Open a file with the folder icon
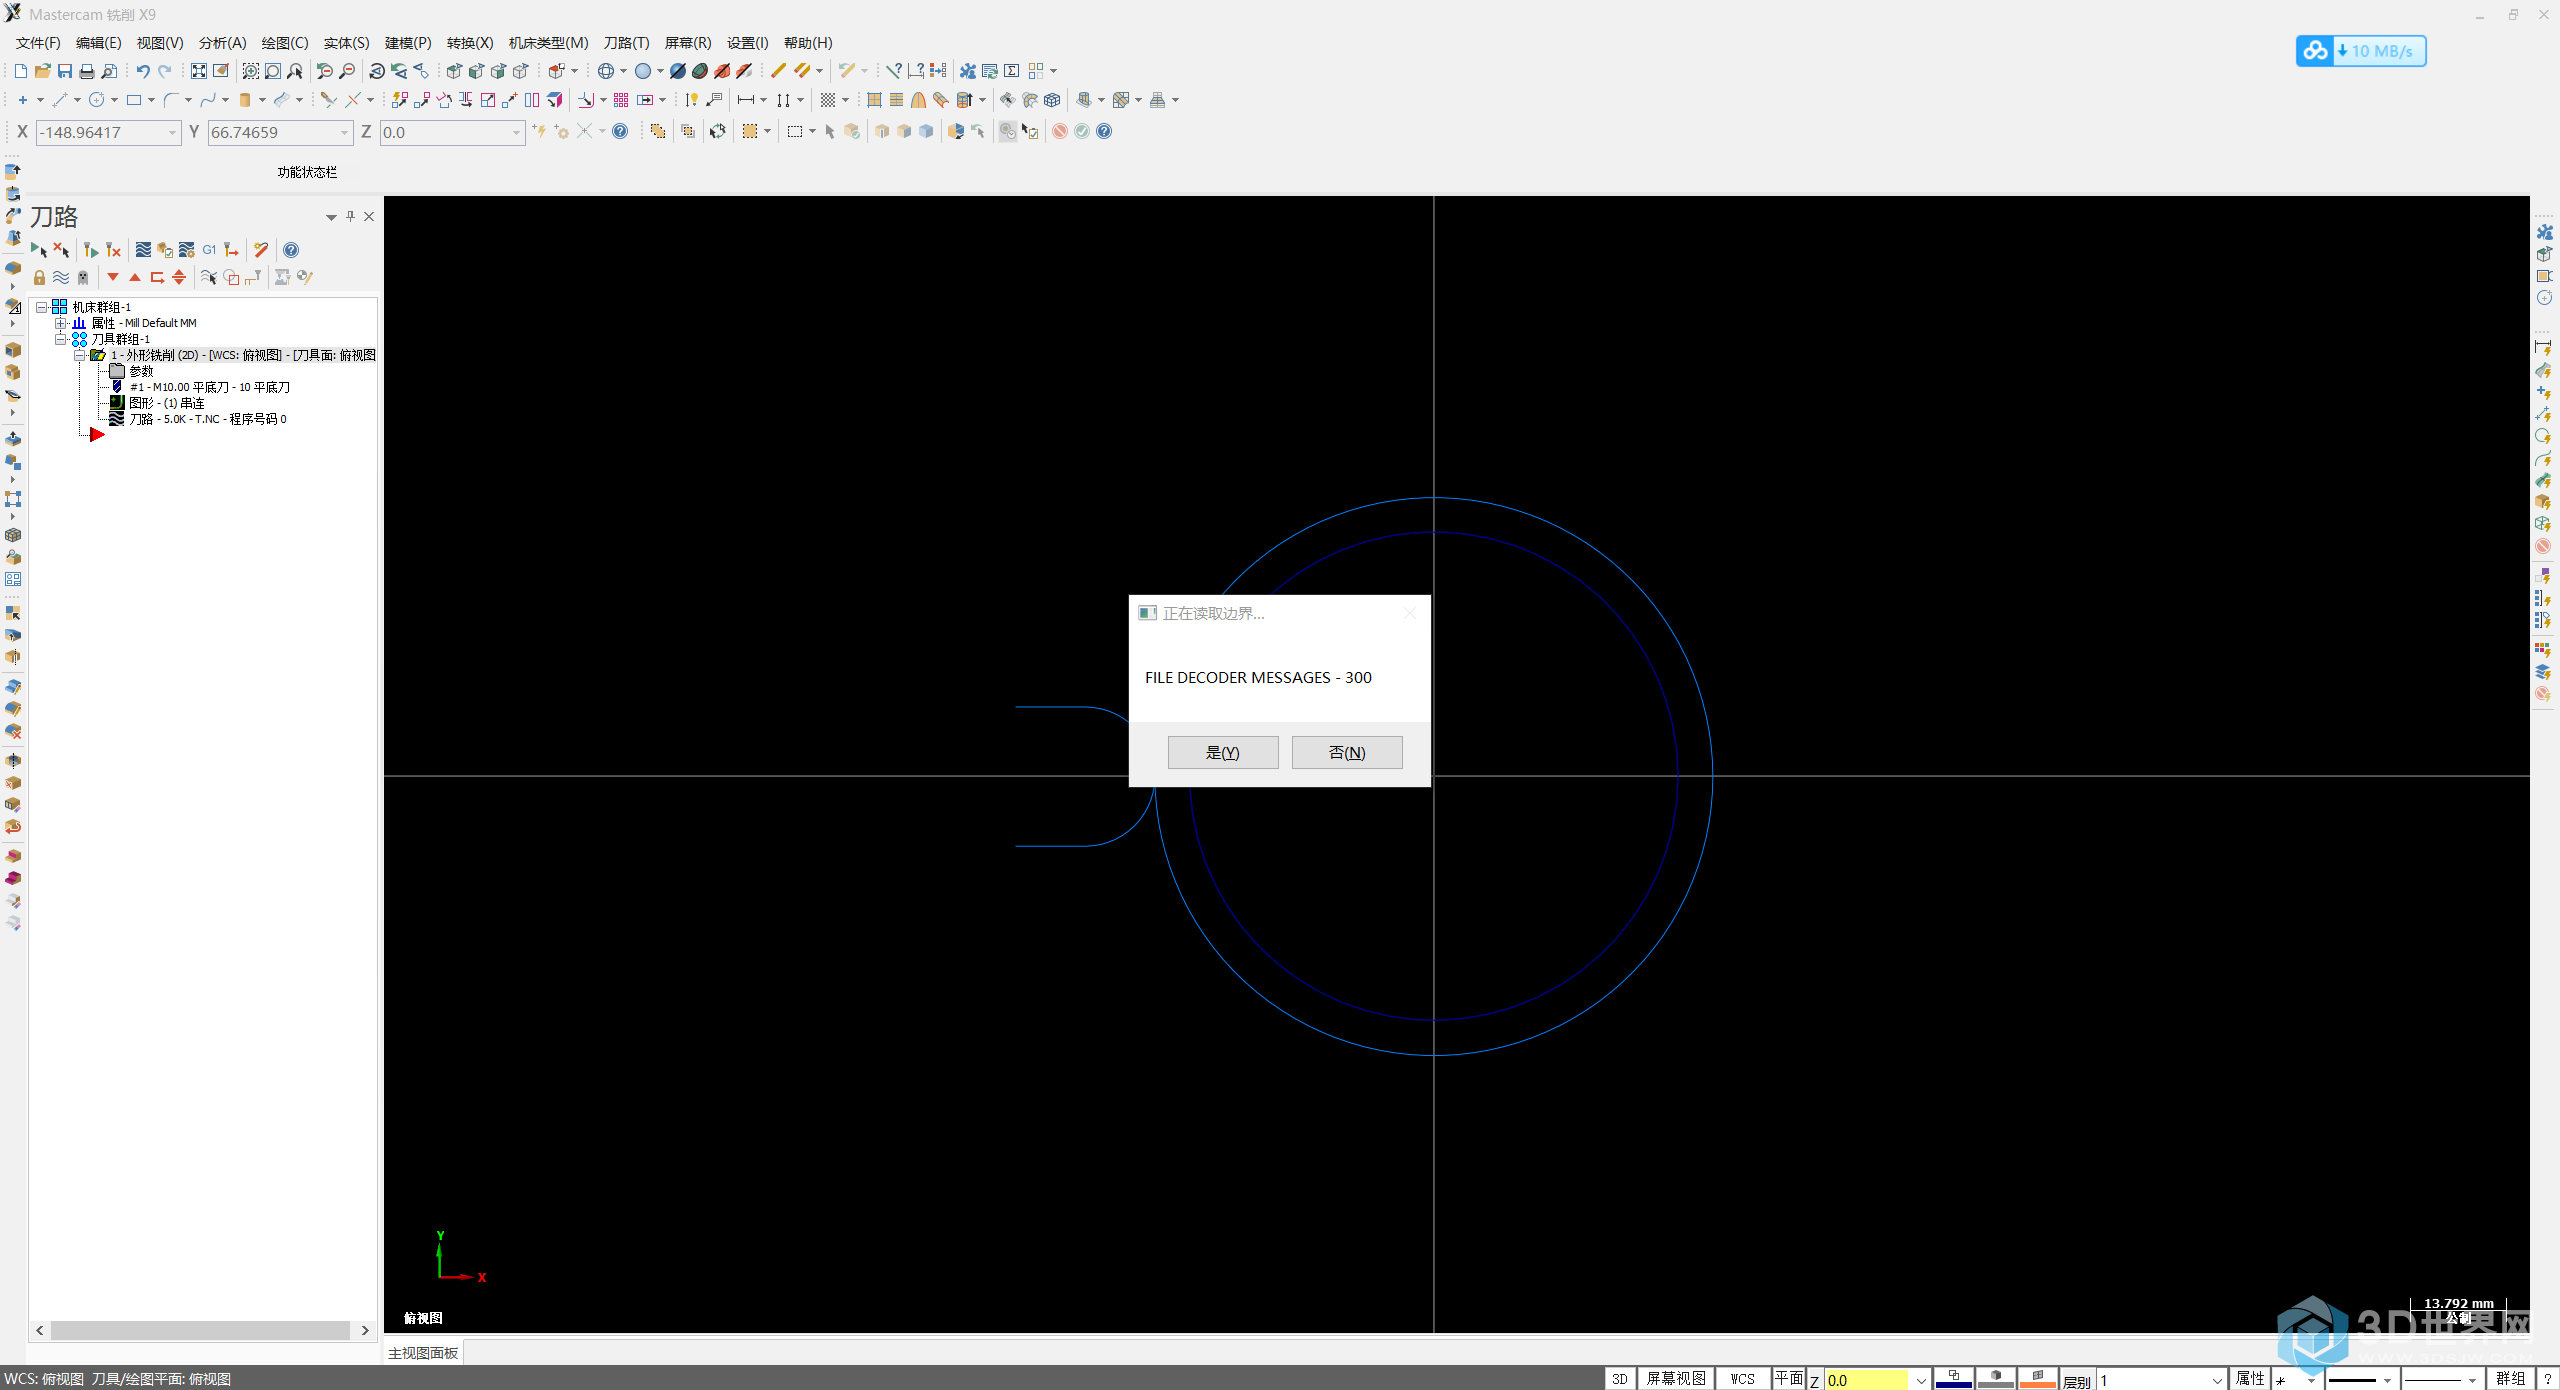Viewport: 2560px width, 1390px height. [43, 71]
